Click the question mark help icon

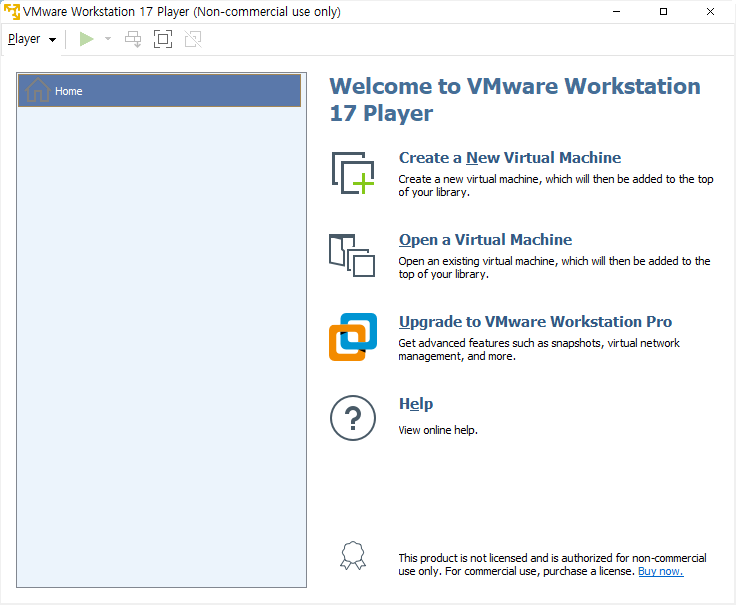tap(353, 418)
